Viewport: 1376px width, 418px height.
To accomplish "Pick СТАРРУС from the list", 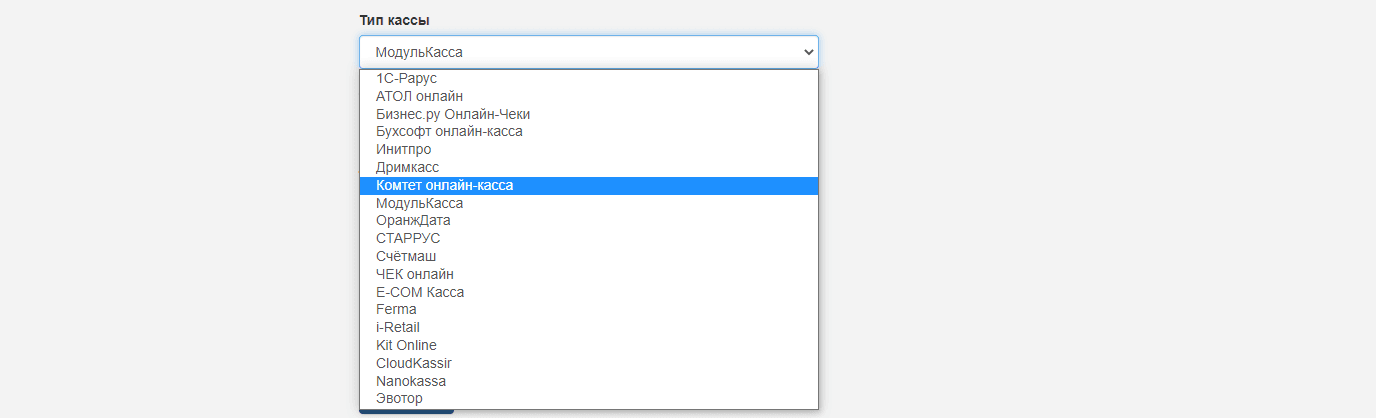I will [408, 238].
